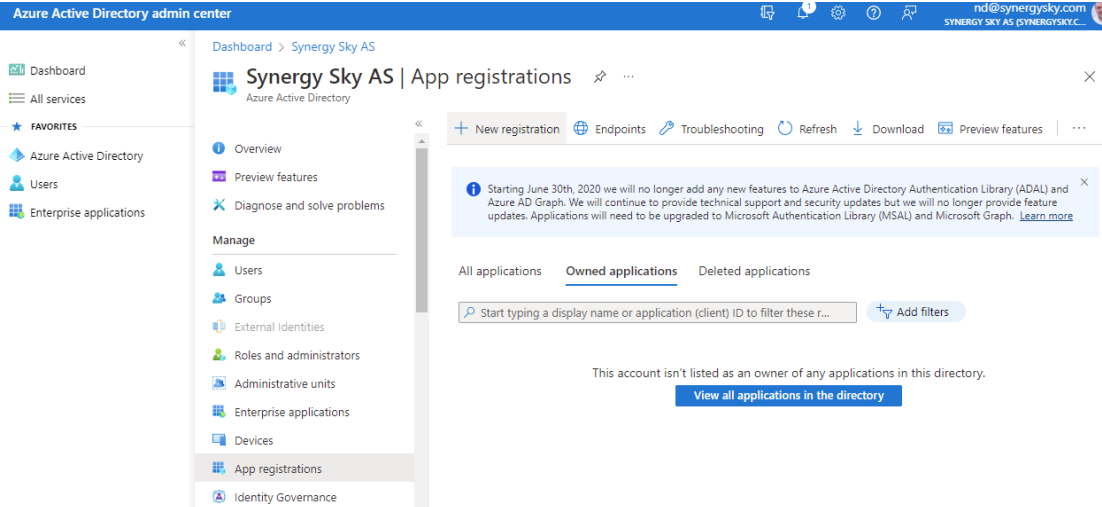Focus the application filter search box
The width and height of the screenshot is (1102, 507).
[657, 312]
